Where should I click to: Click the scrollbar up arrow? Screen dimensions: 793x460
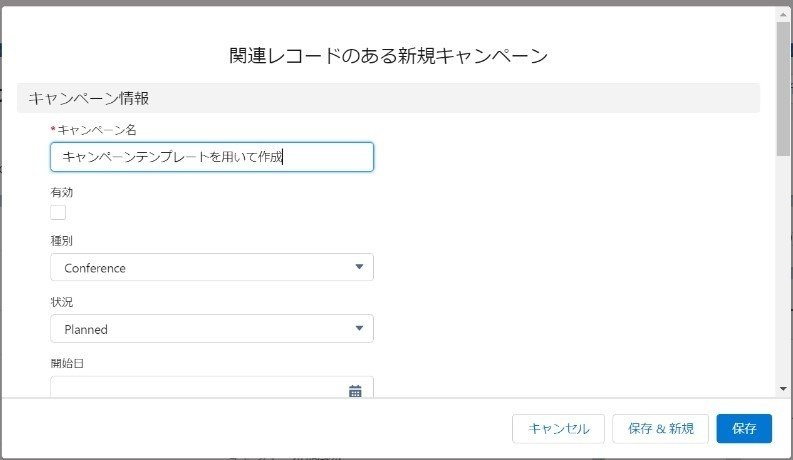[783, 15]
